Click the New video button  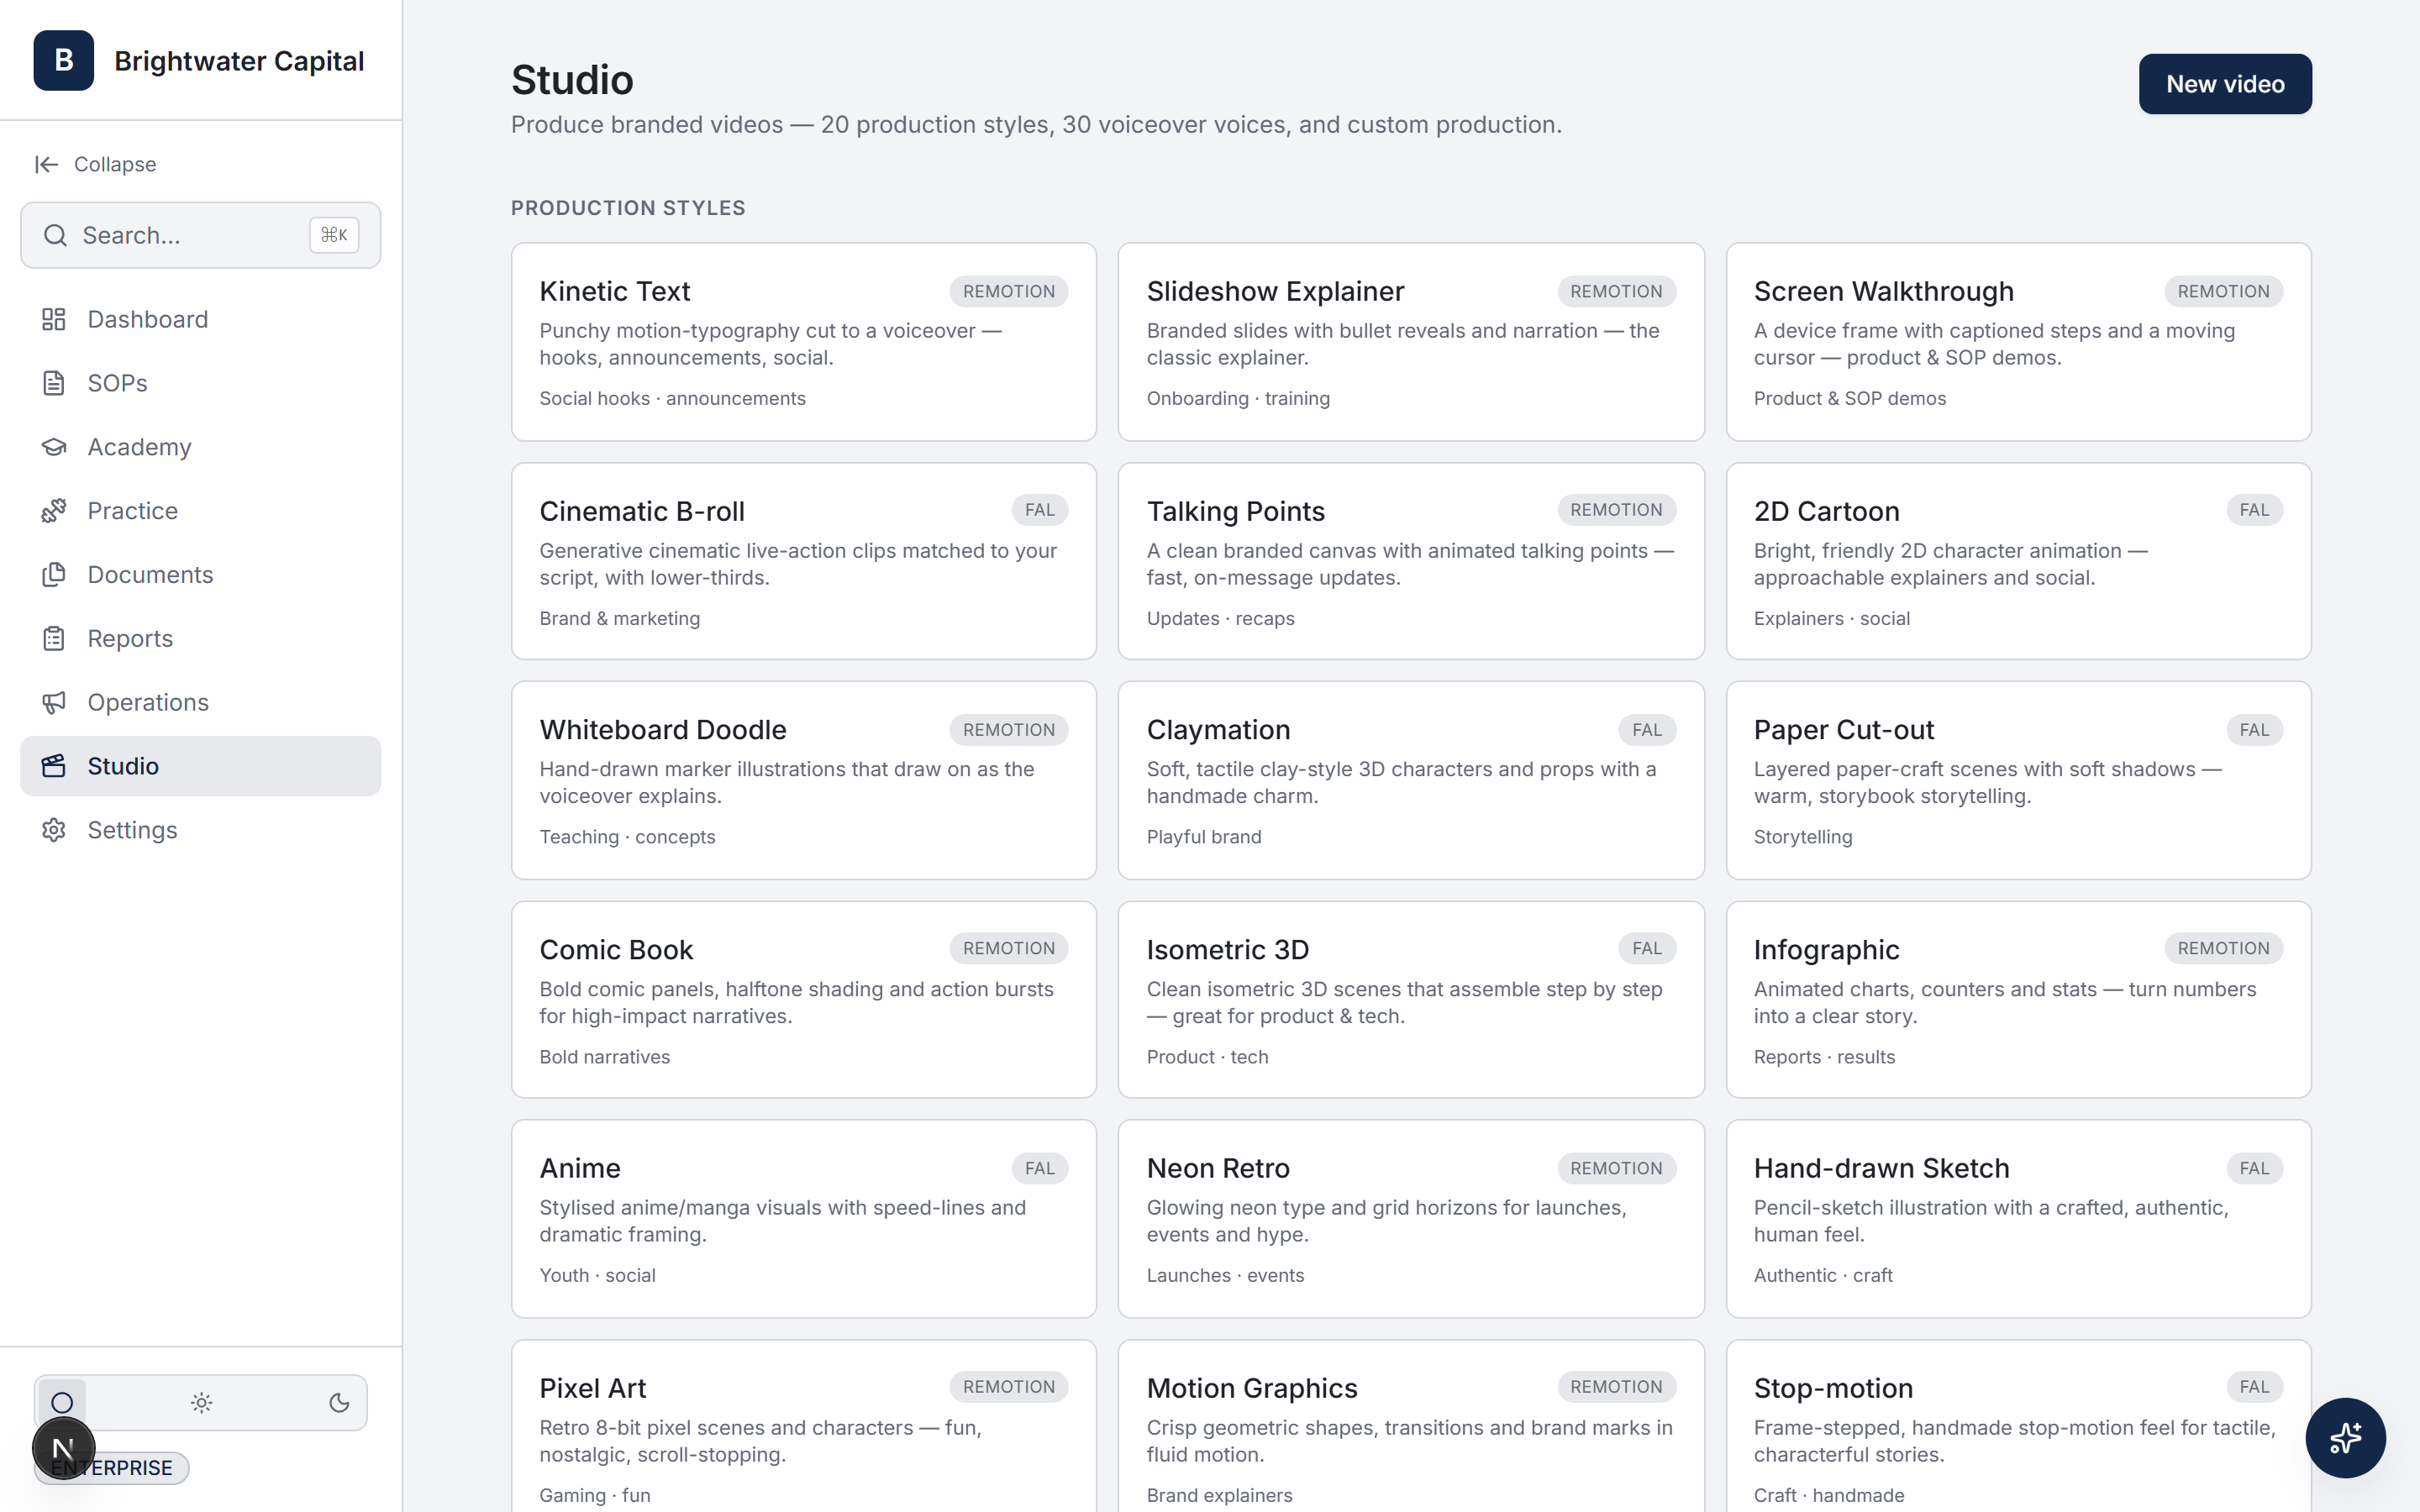[x=2225, y=84]
